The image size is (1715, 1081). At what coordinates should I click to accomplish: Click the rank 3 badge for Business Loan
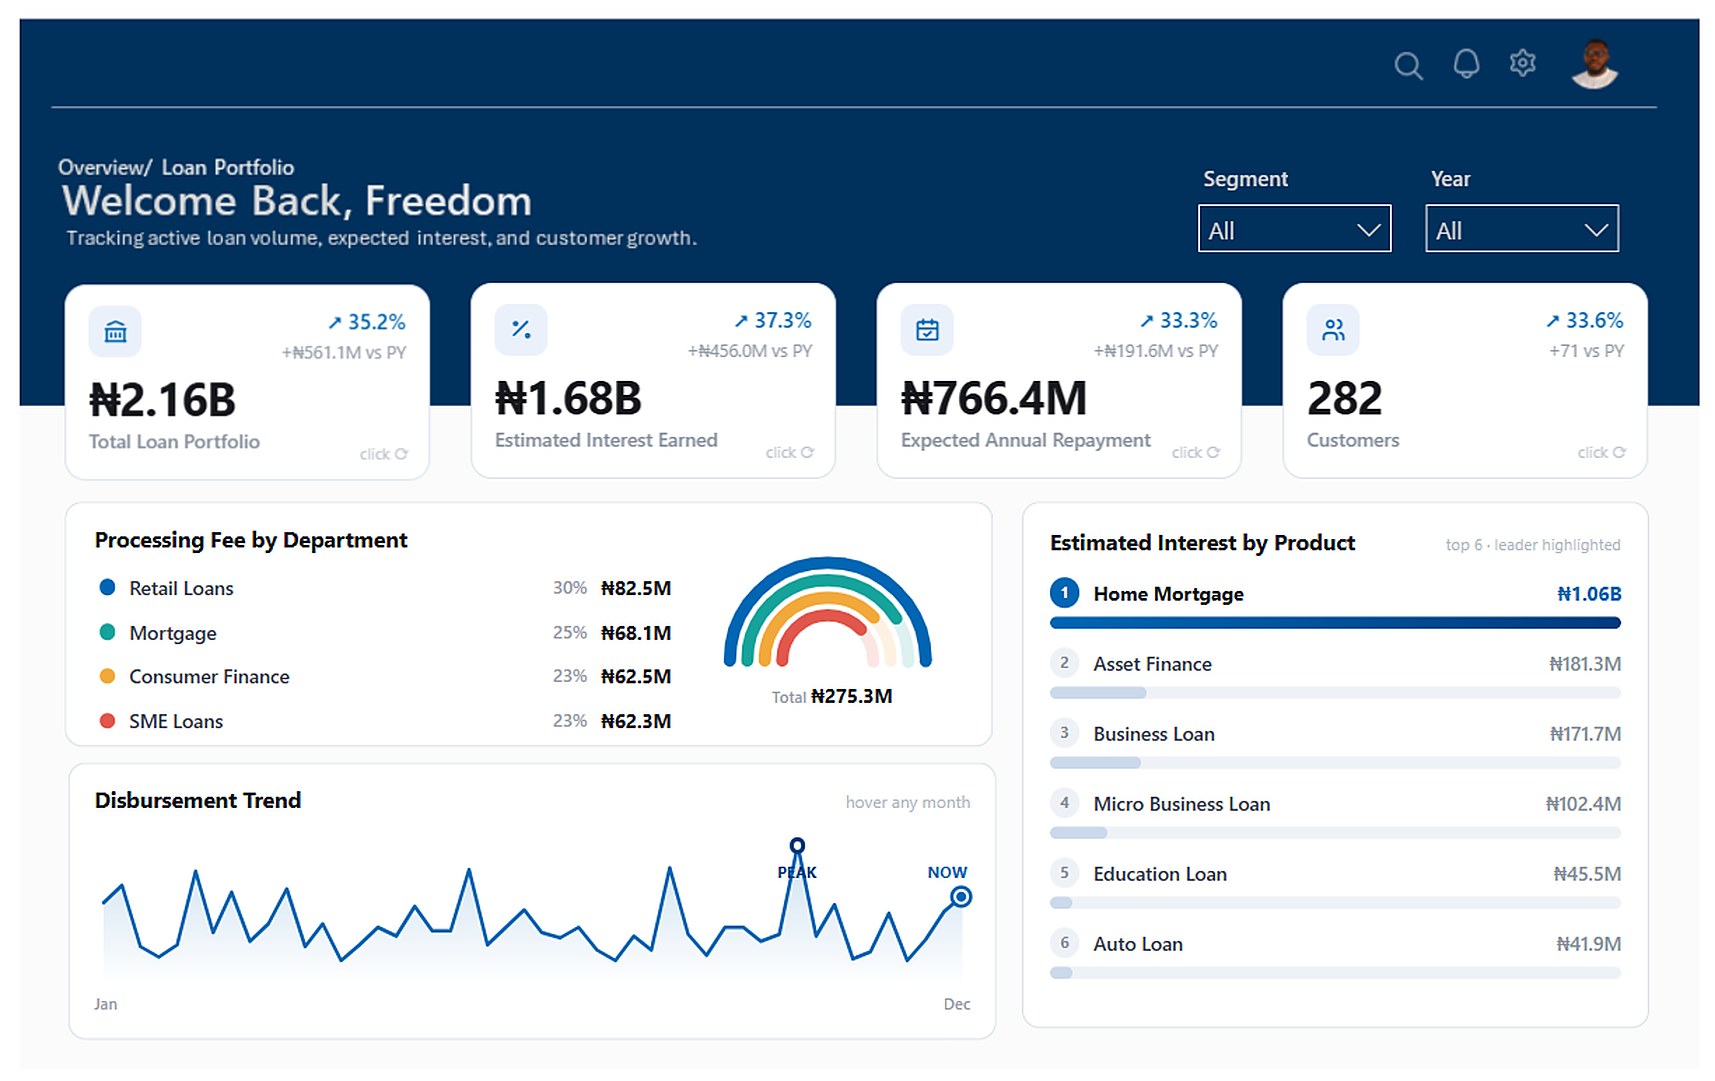(1064, 733)
